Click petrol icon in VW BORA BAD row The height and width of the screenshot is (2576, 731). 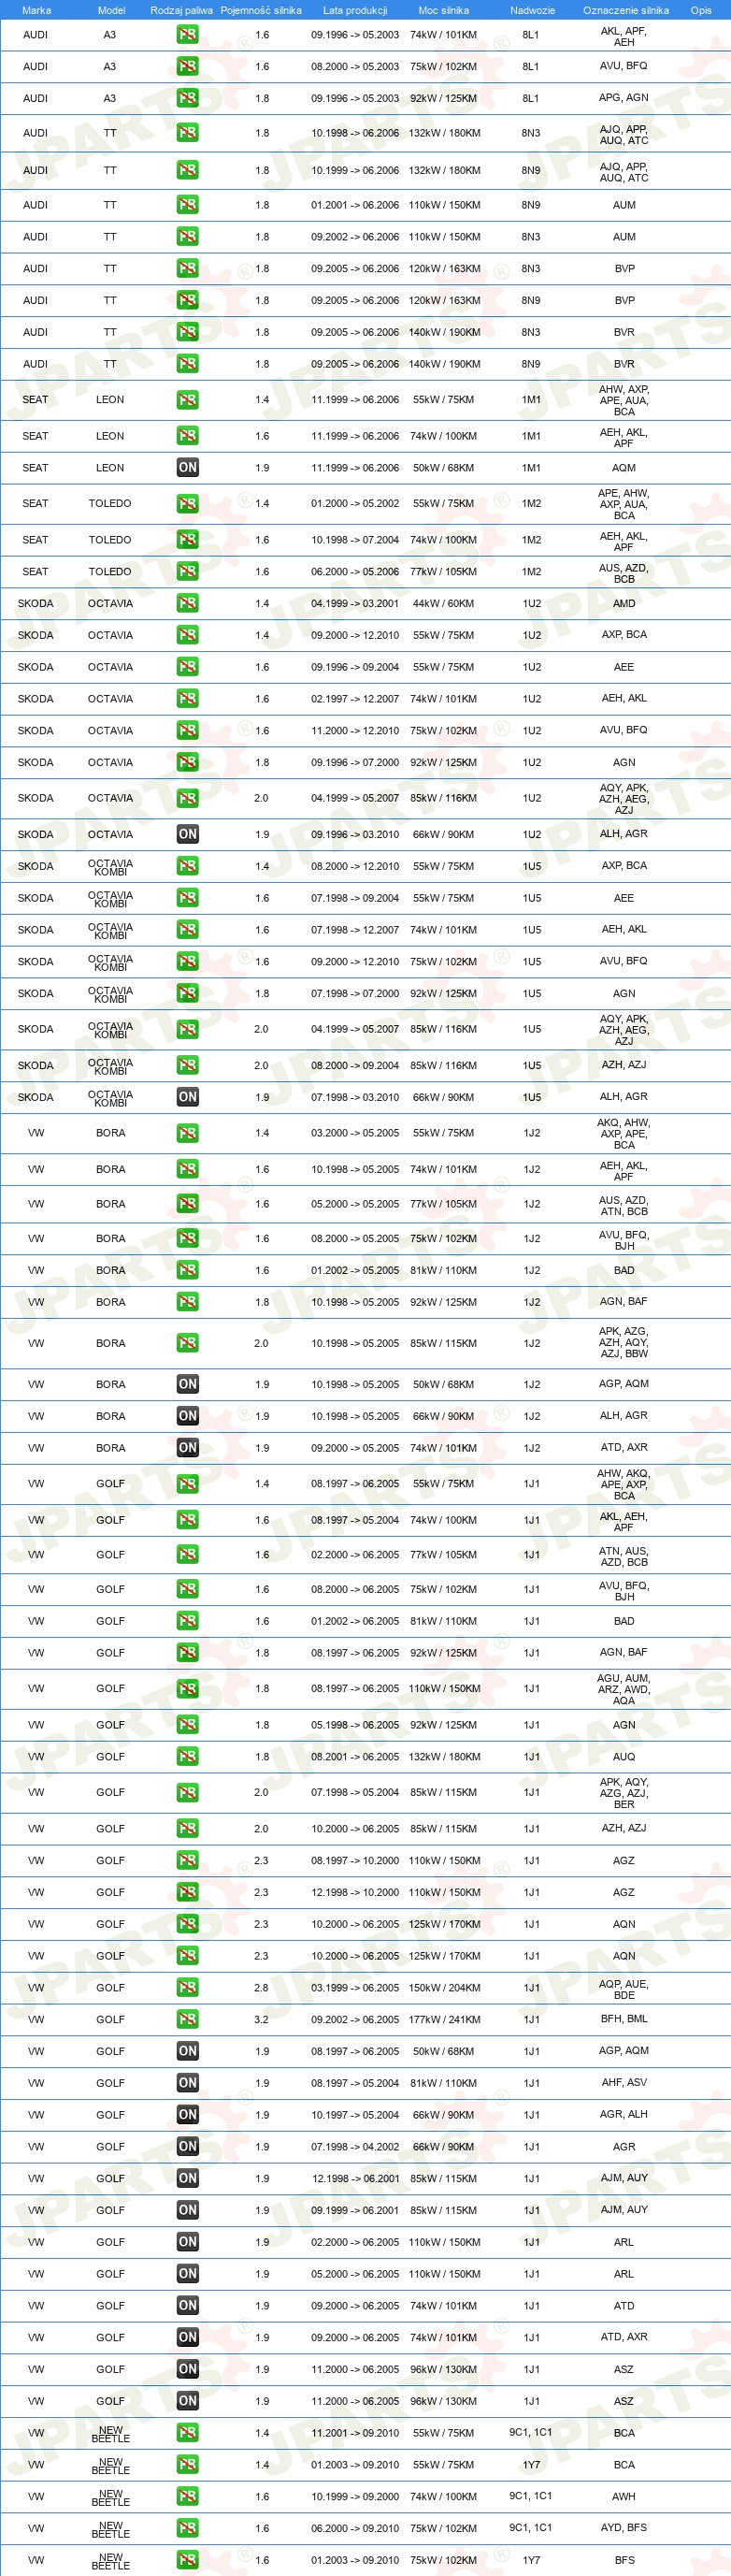point(187,1271)
